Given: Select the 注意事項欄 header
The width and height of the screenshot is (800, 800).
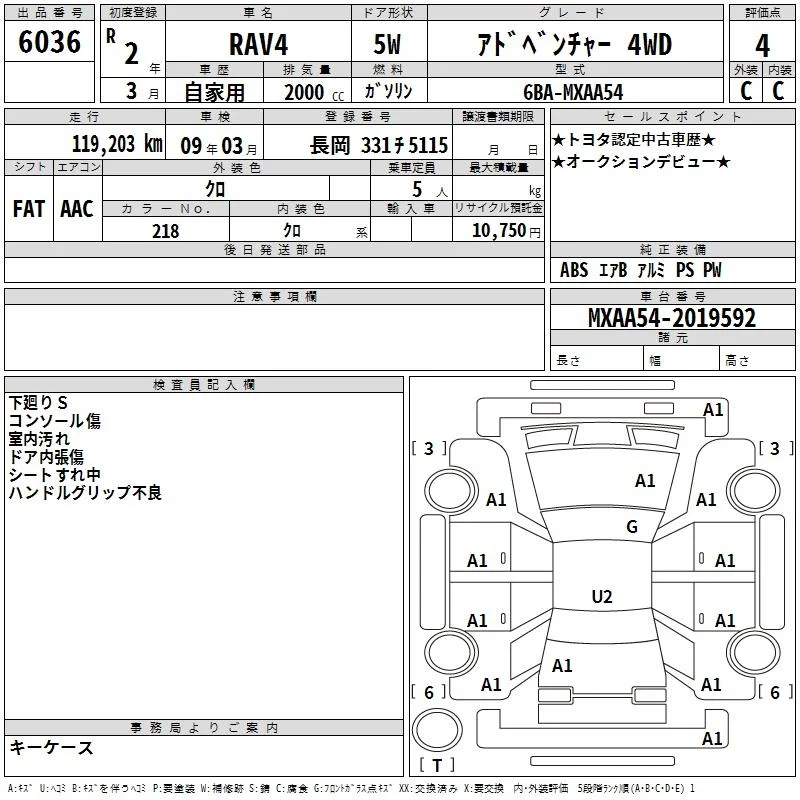Looking at the screenshot, I should click(275, 296).
